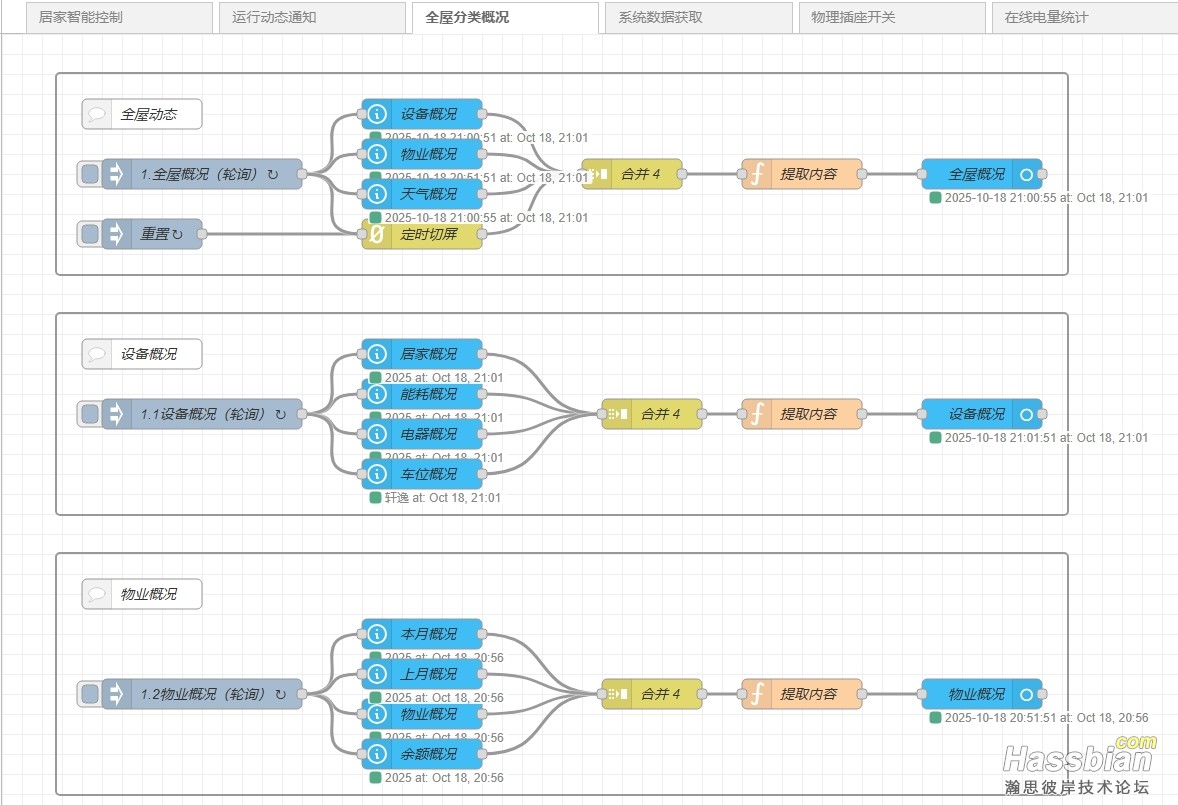Click the circle icon on 全屋概况 output node
This screenshot has width=1178, height=805.
coord(1026,174)
